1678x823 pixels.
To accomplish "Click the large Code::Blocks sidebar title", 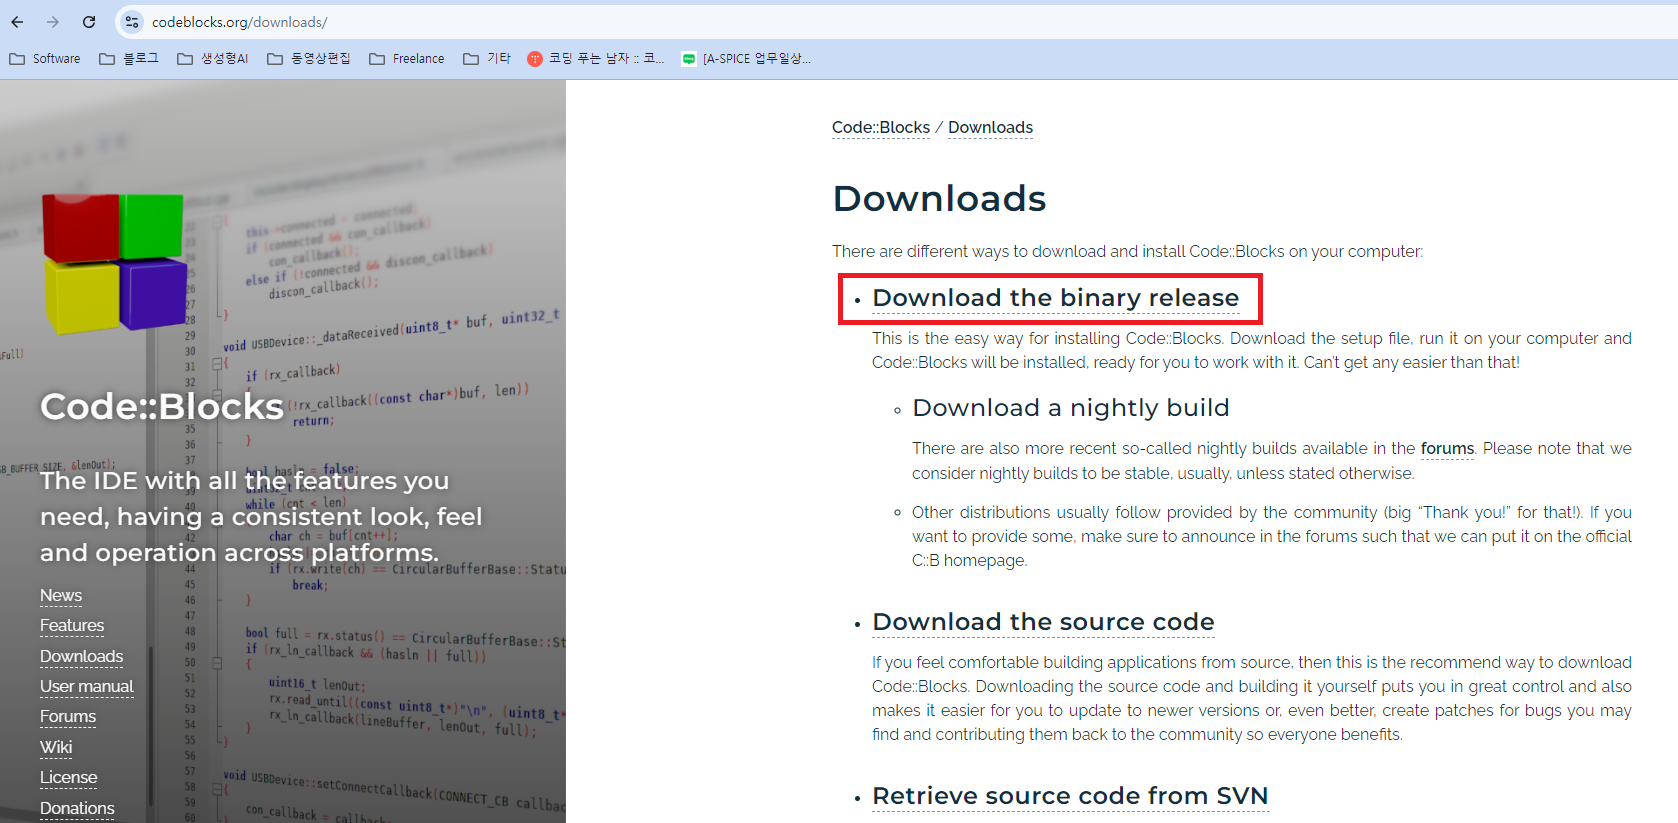I will coord(162,407).
